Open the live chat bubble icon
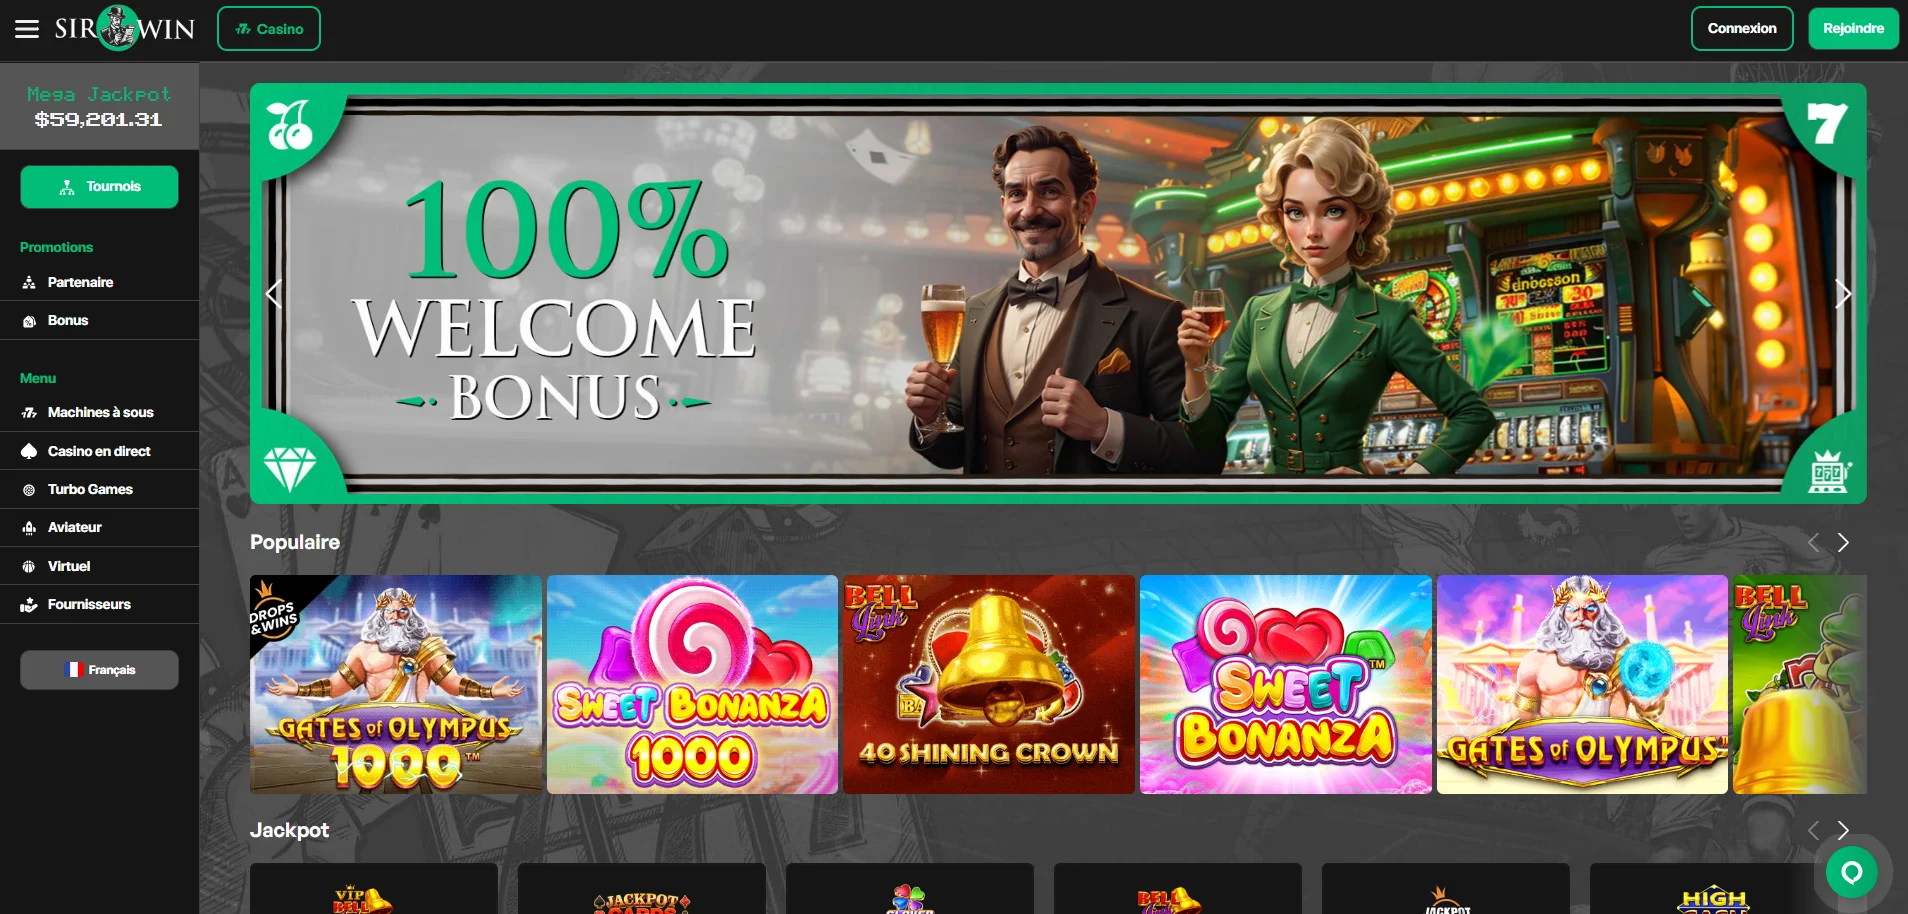1908x914 pixels. pos(1851,872)
